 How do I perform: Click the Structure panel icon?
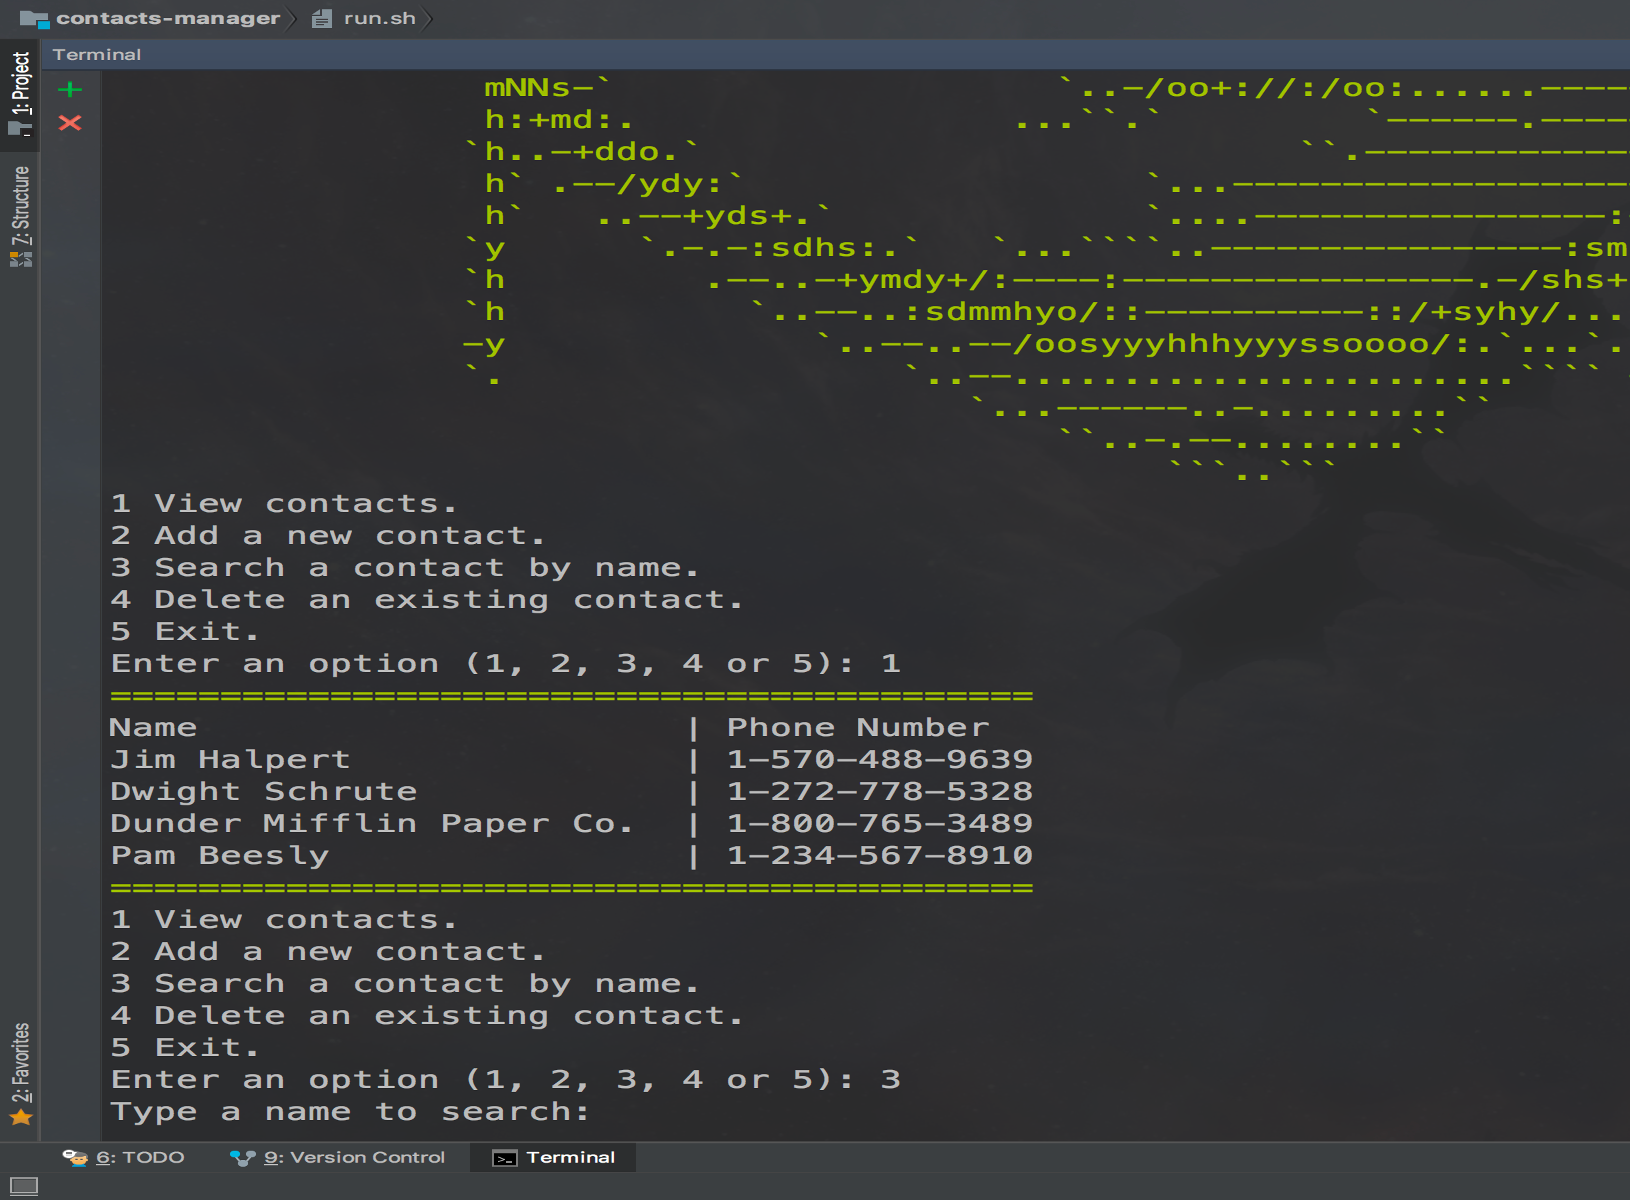click(x=21, y=259)
